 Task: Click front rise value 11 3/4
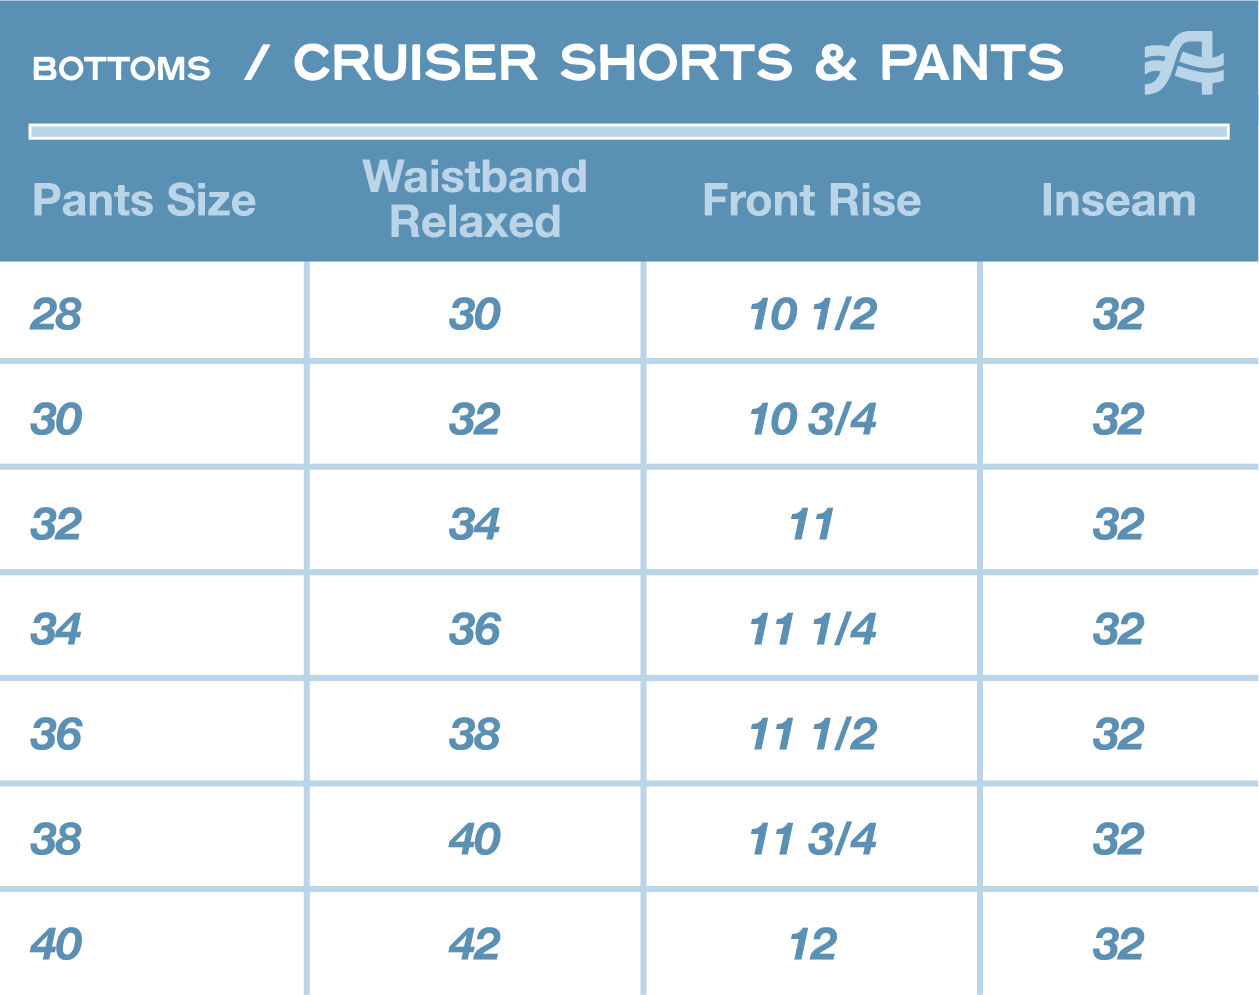[x=812, y=839]
